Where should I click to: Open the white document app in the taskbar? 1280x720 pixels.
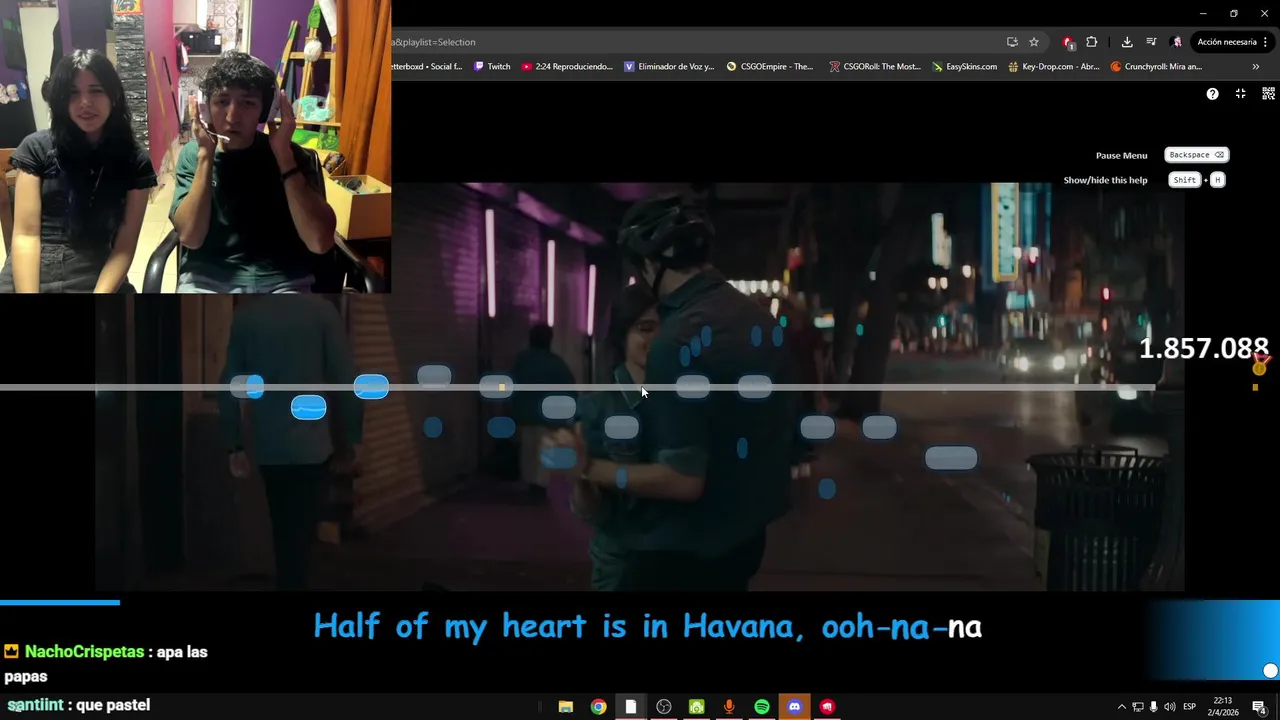[631, 707]
